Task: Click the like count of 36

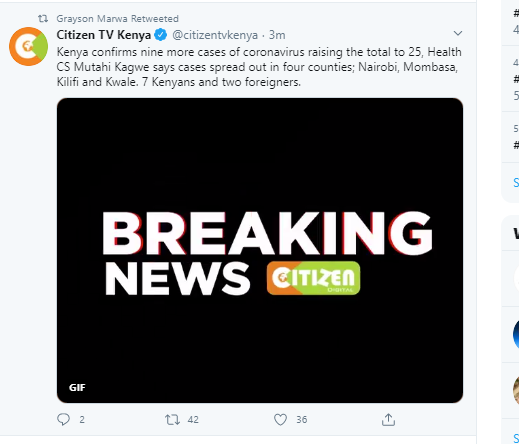Action: point(302,419)
